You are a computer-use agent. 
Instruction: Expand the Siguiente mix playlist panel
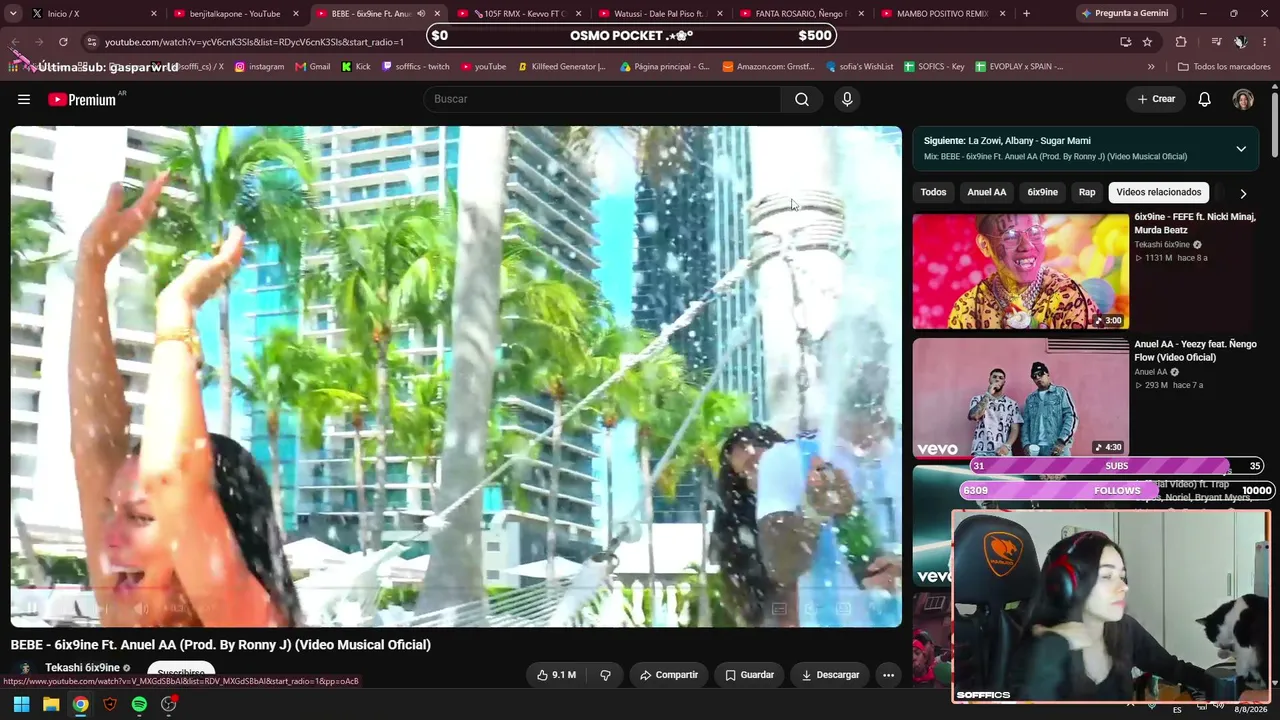[1241, 149]
